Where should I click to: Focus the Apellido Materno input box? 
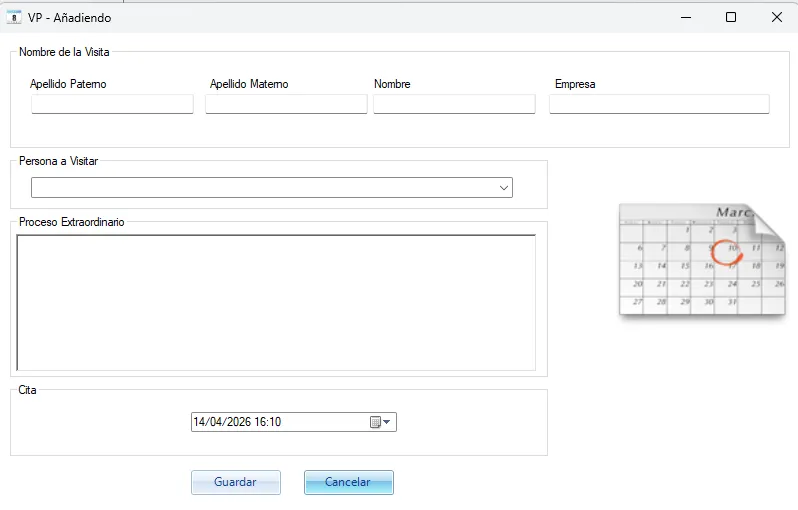286,104
